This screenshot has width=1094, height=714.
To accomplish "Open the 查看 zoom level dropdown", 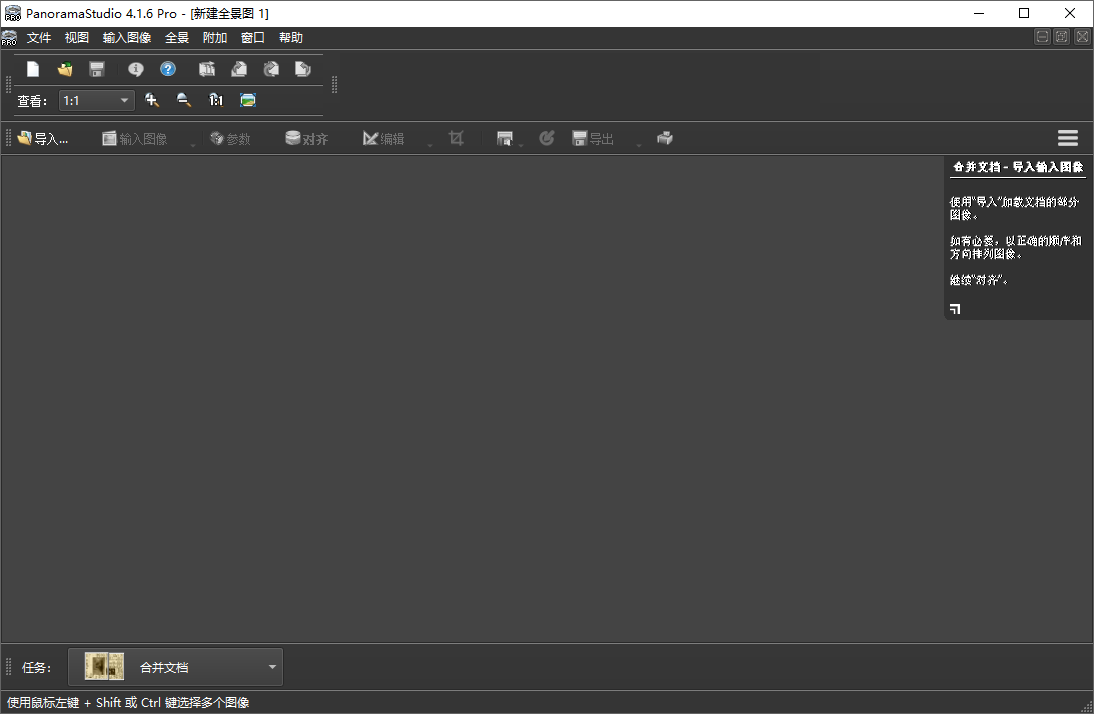I will point(96,101).
